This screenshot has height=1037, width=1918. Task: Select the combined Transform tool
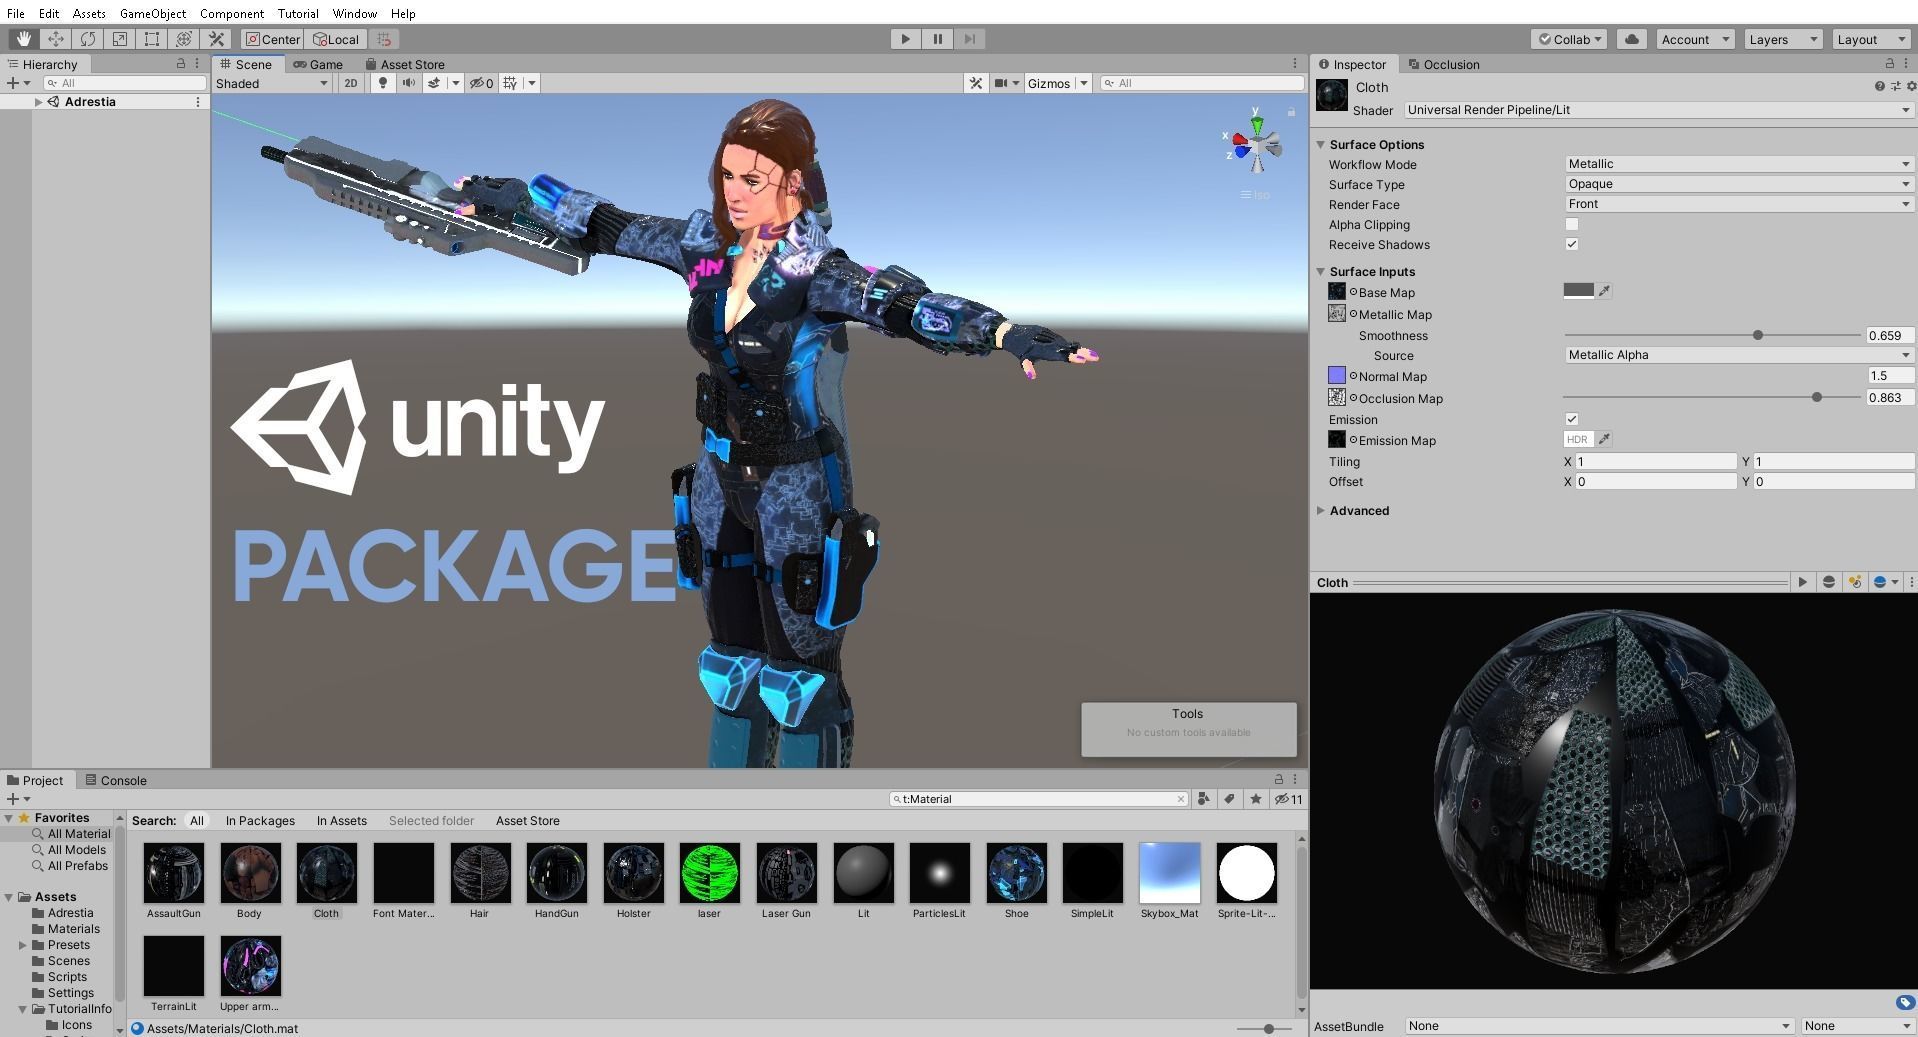[x=184, y=39]
